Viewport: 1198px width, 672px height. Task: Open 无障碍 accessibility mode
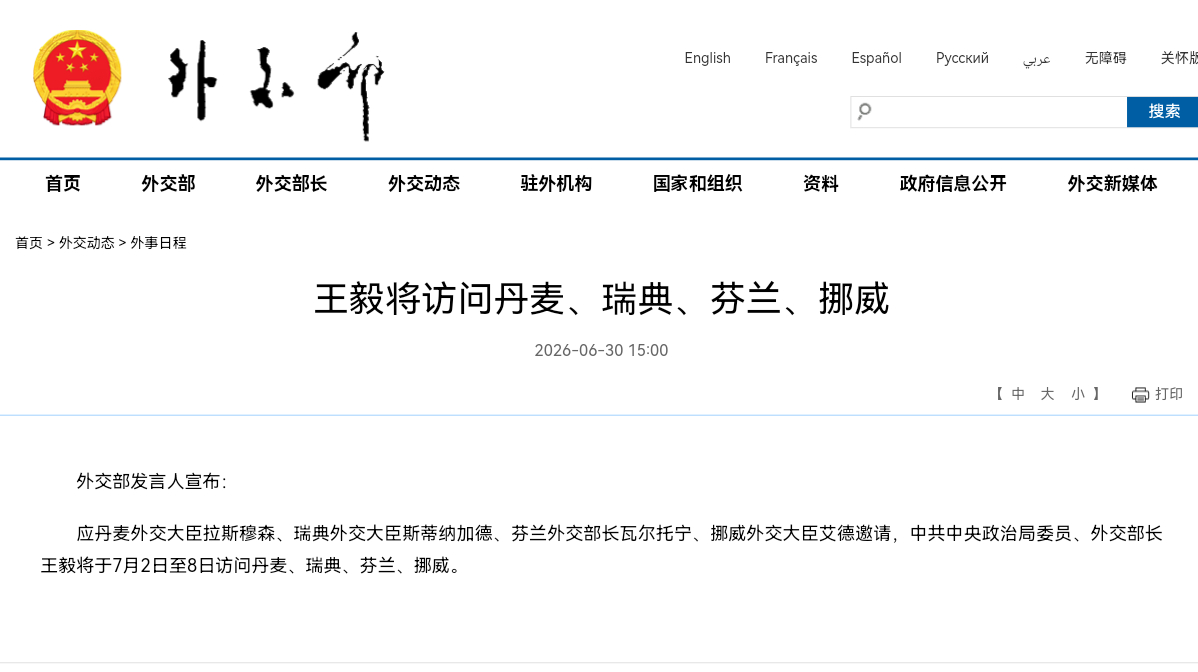click(1106, 58)
